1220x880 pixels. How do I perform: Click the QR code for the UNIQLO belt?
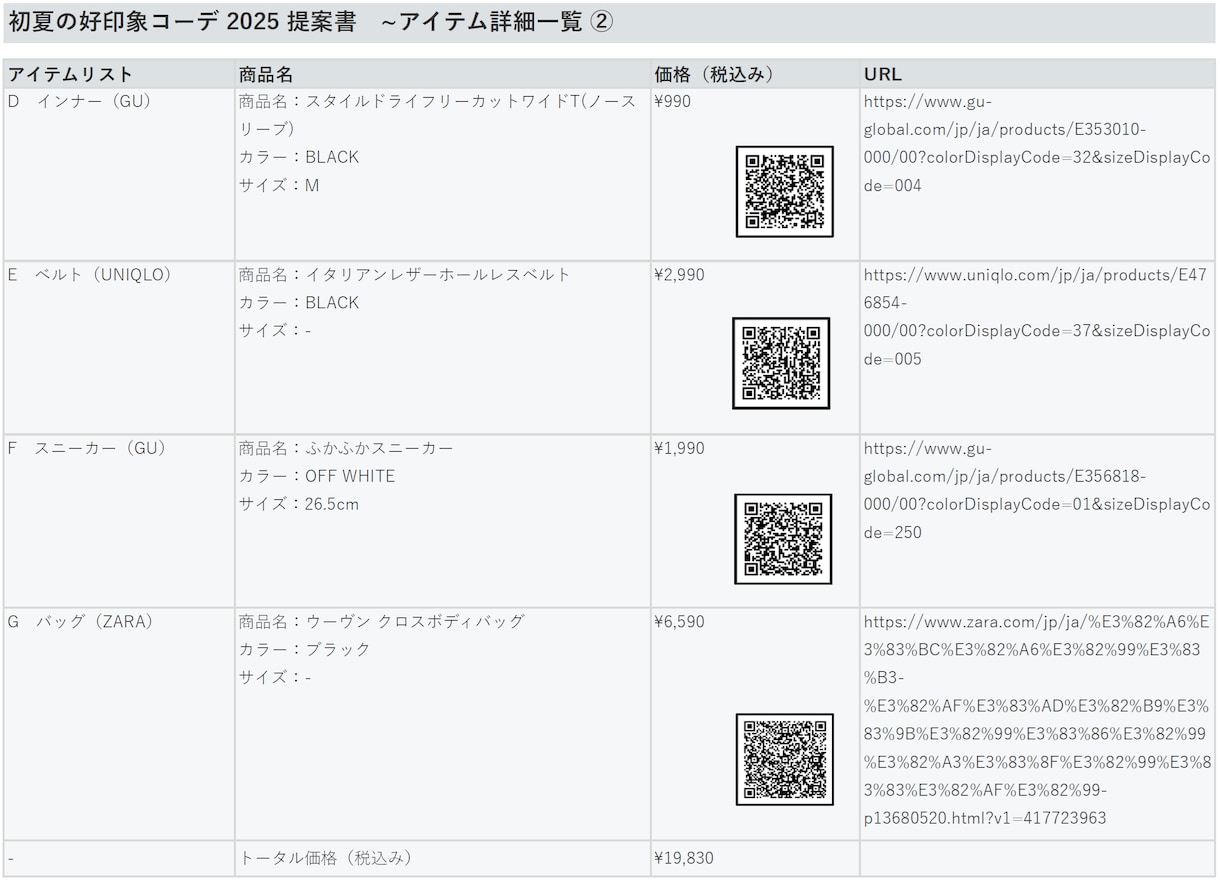[x=781, y=363]
